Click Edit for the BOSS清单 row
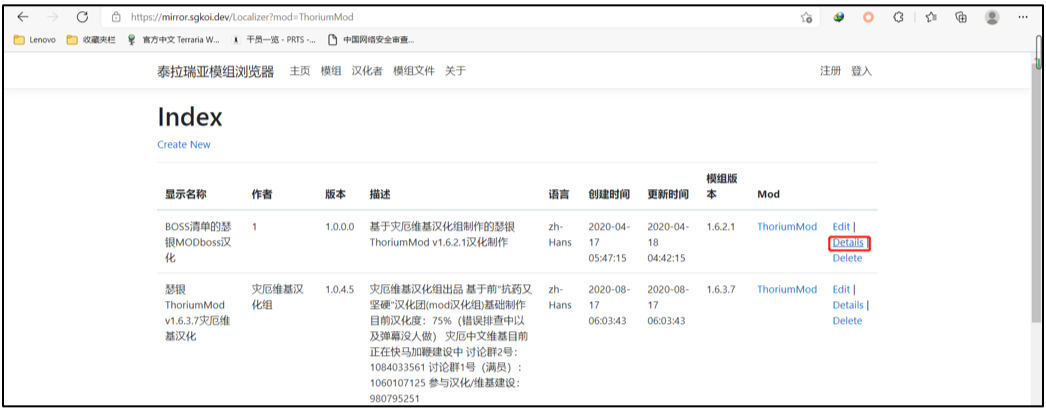Screen dimensions: 1046x411 (x=841, y=227)
